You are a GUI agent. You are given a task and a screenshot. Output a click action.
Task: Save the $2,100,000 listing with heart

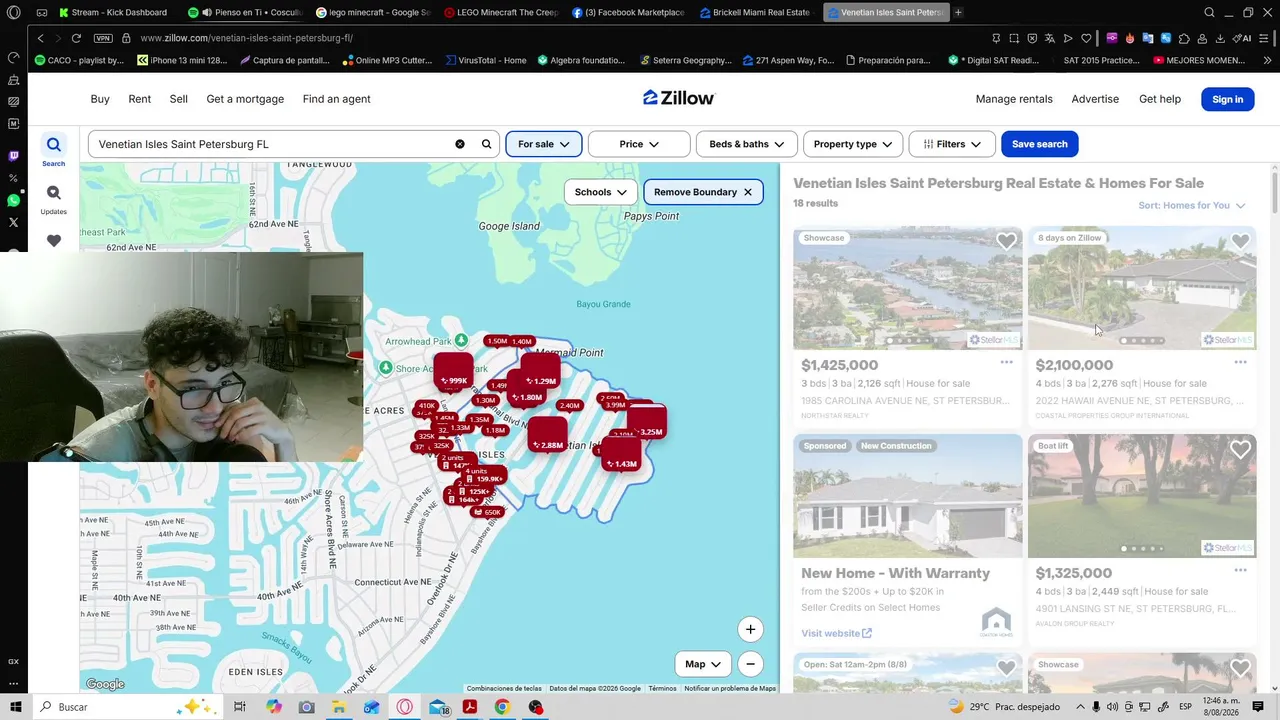pos(1240,241)
